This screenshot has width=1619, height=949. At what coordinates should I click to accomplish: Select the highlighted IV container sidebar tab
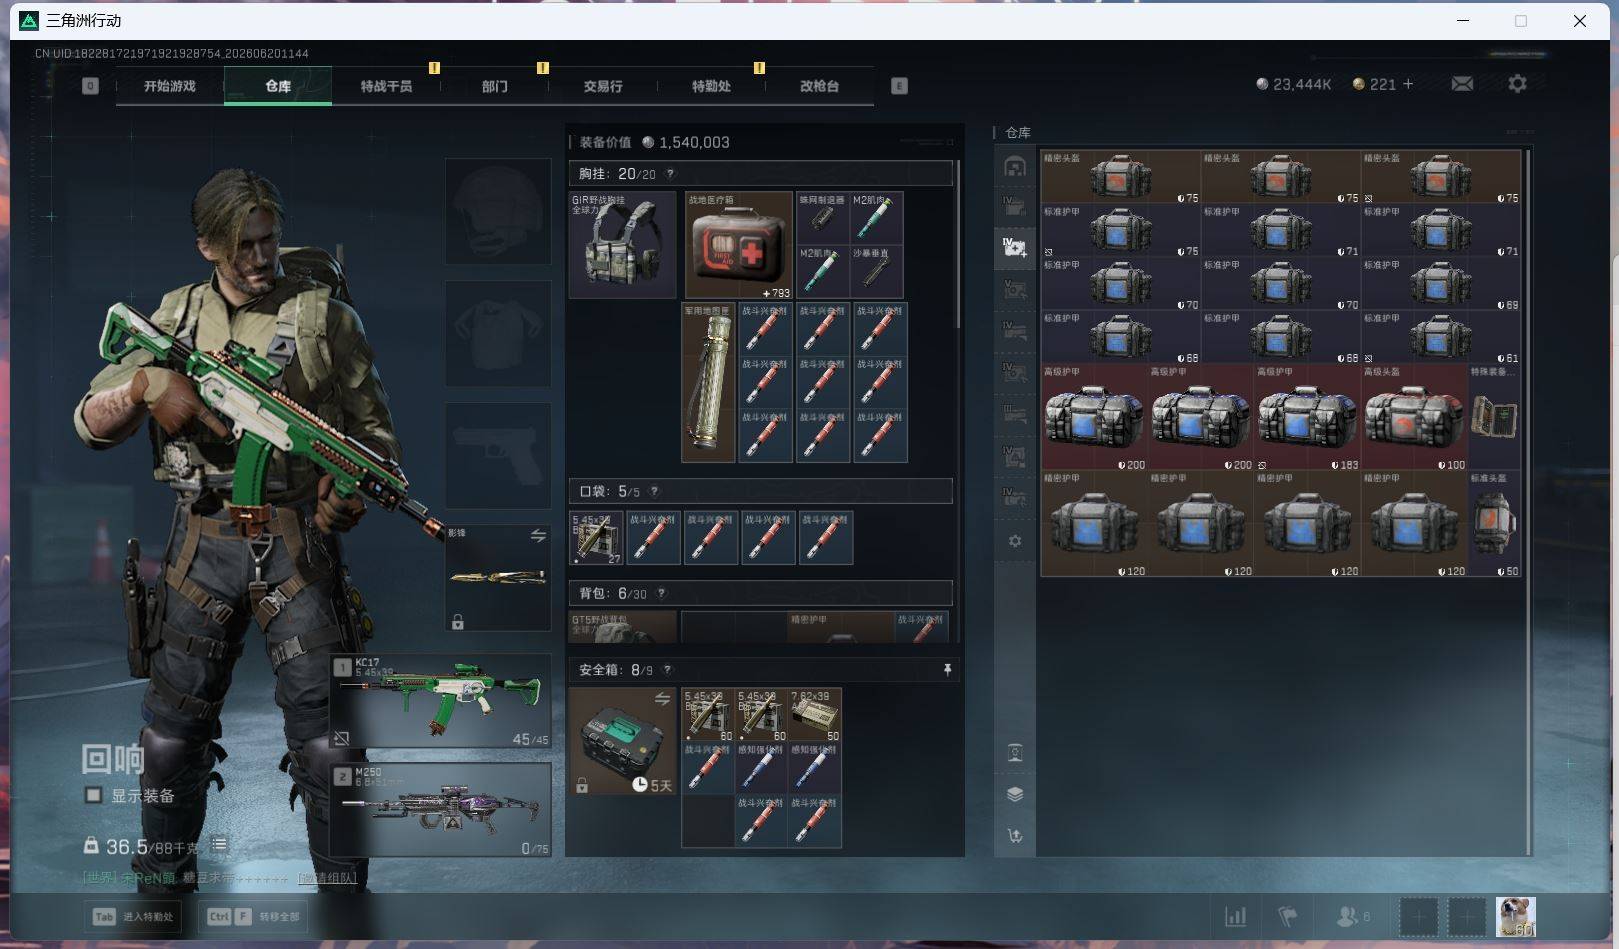pyautogui.click(x=1015, y=247)
